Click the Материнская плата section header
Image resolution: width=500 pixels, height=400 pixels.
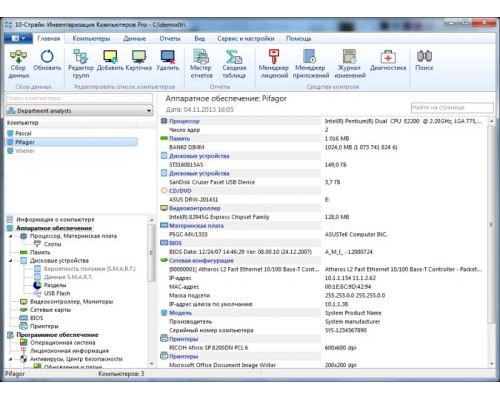196,226
